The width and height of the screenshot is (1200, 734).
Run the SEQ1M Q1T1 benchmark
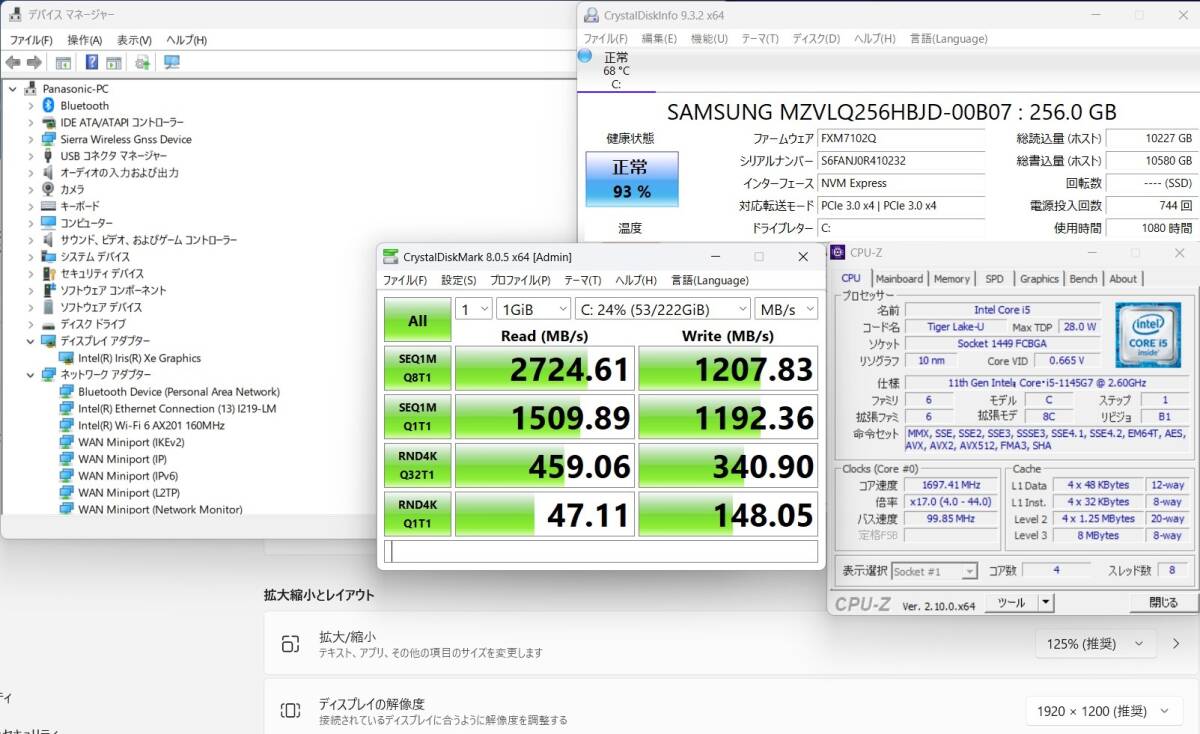(417, 417)
